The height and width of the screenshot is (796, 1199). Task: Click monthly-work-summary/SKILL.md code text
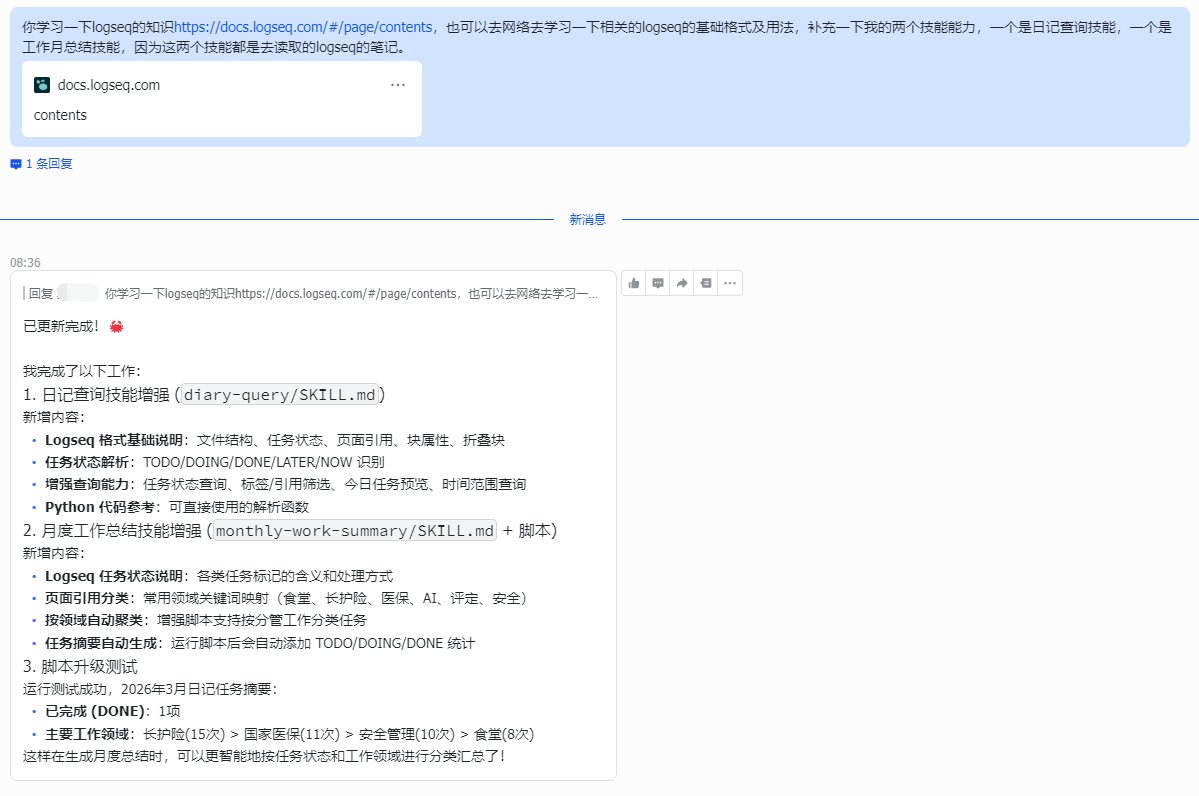coord(355,531)
